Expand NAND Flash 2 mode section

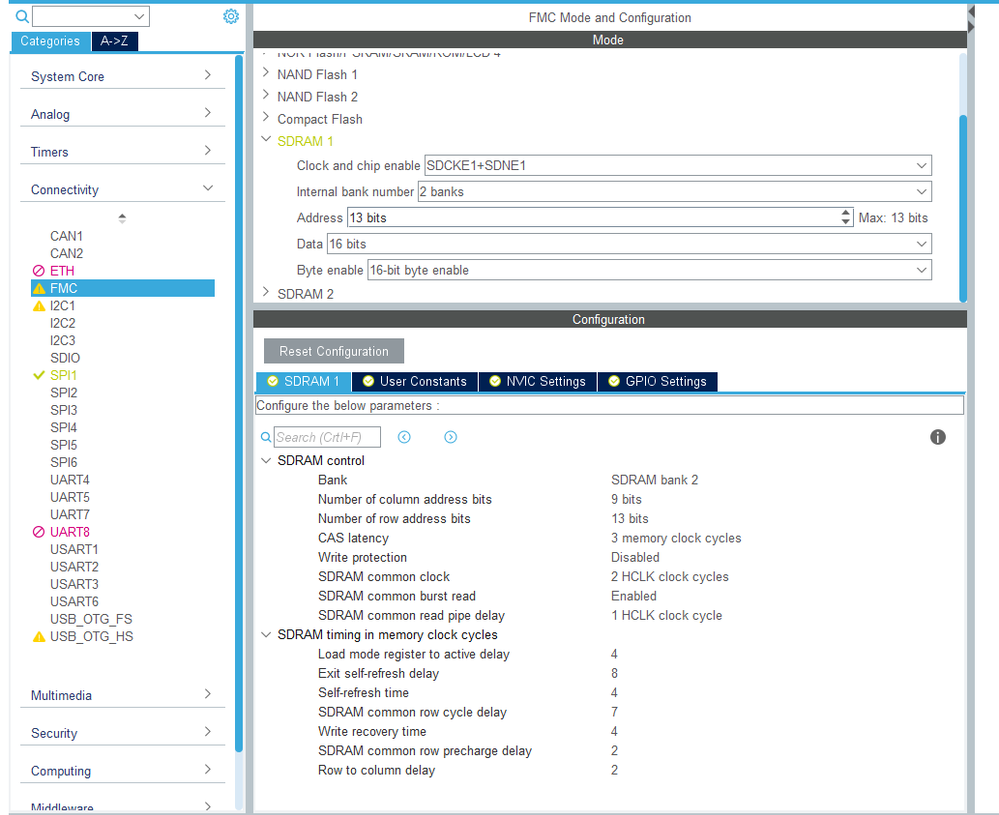(266, 96)
